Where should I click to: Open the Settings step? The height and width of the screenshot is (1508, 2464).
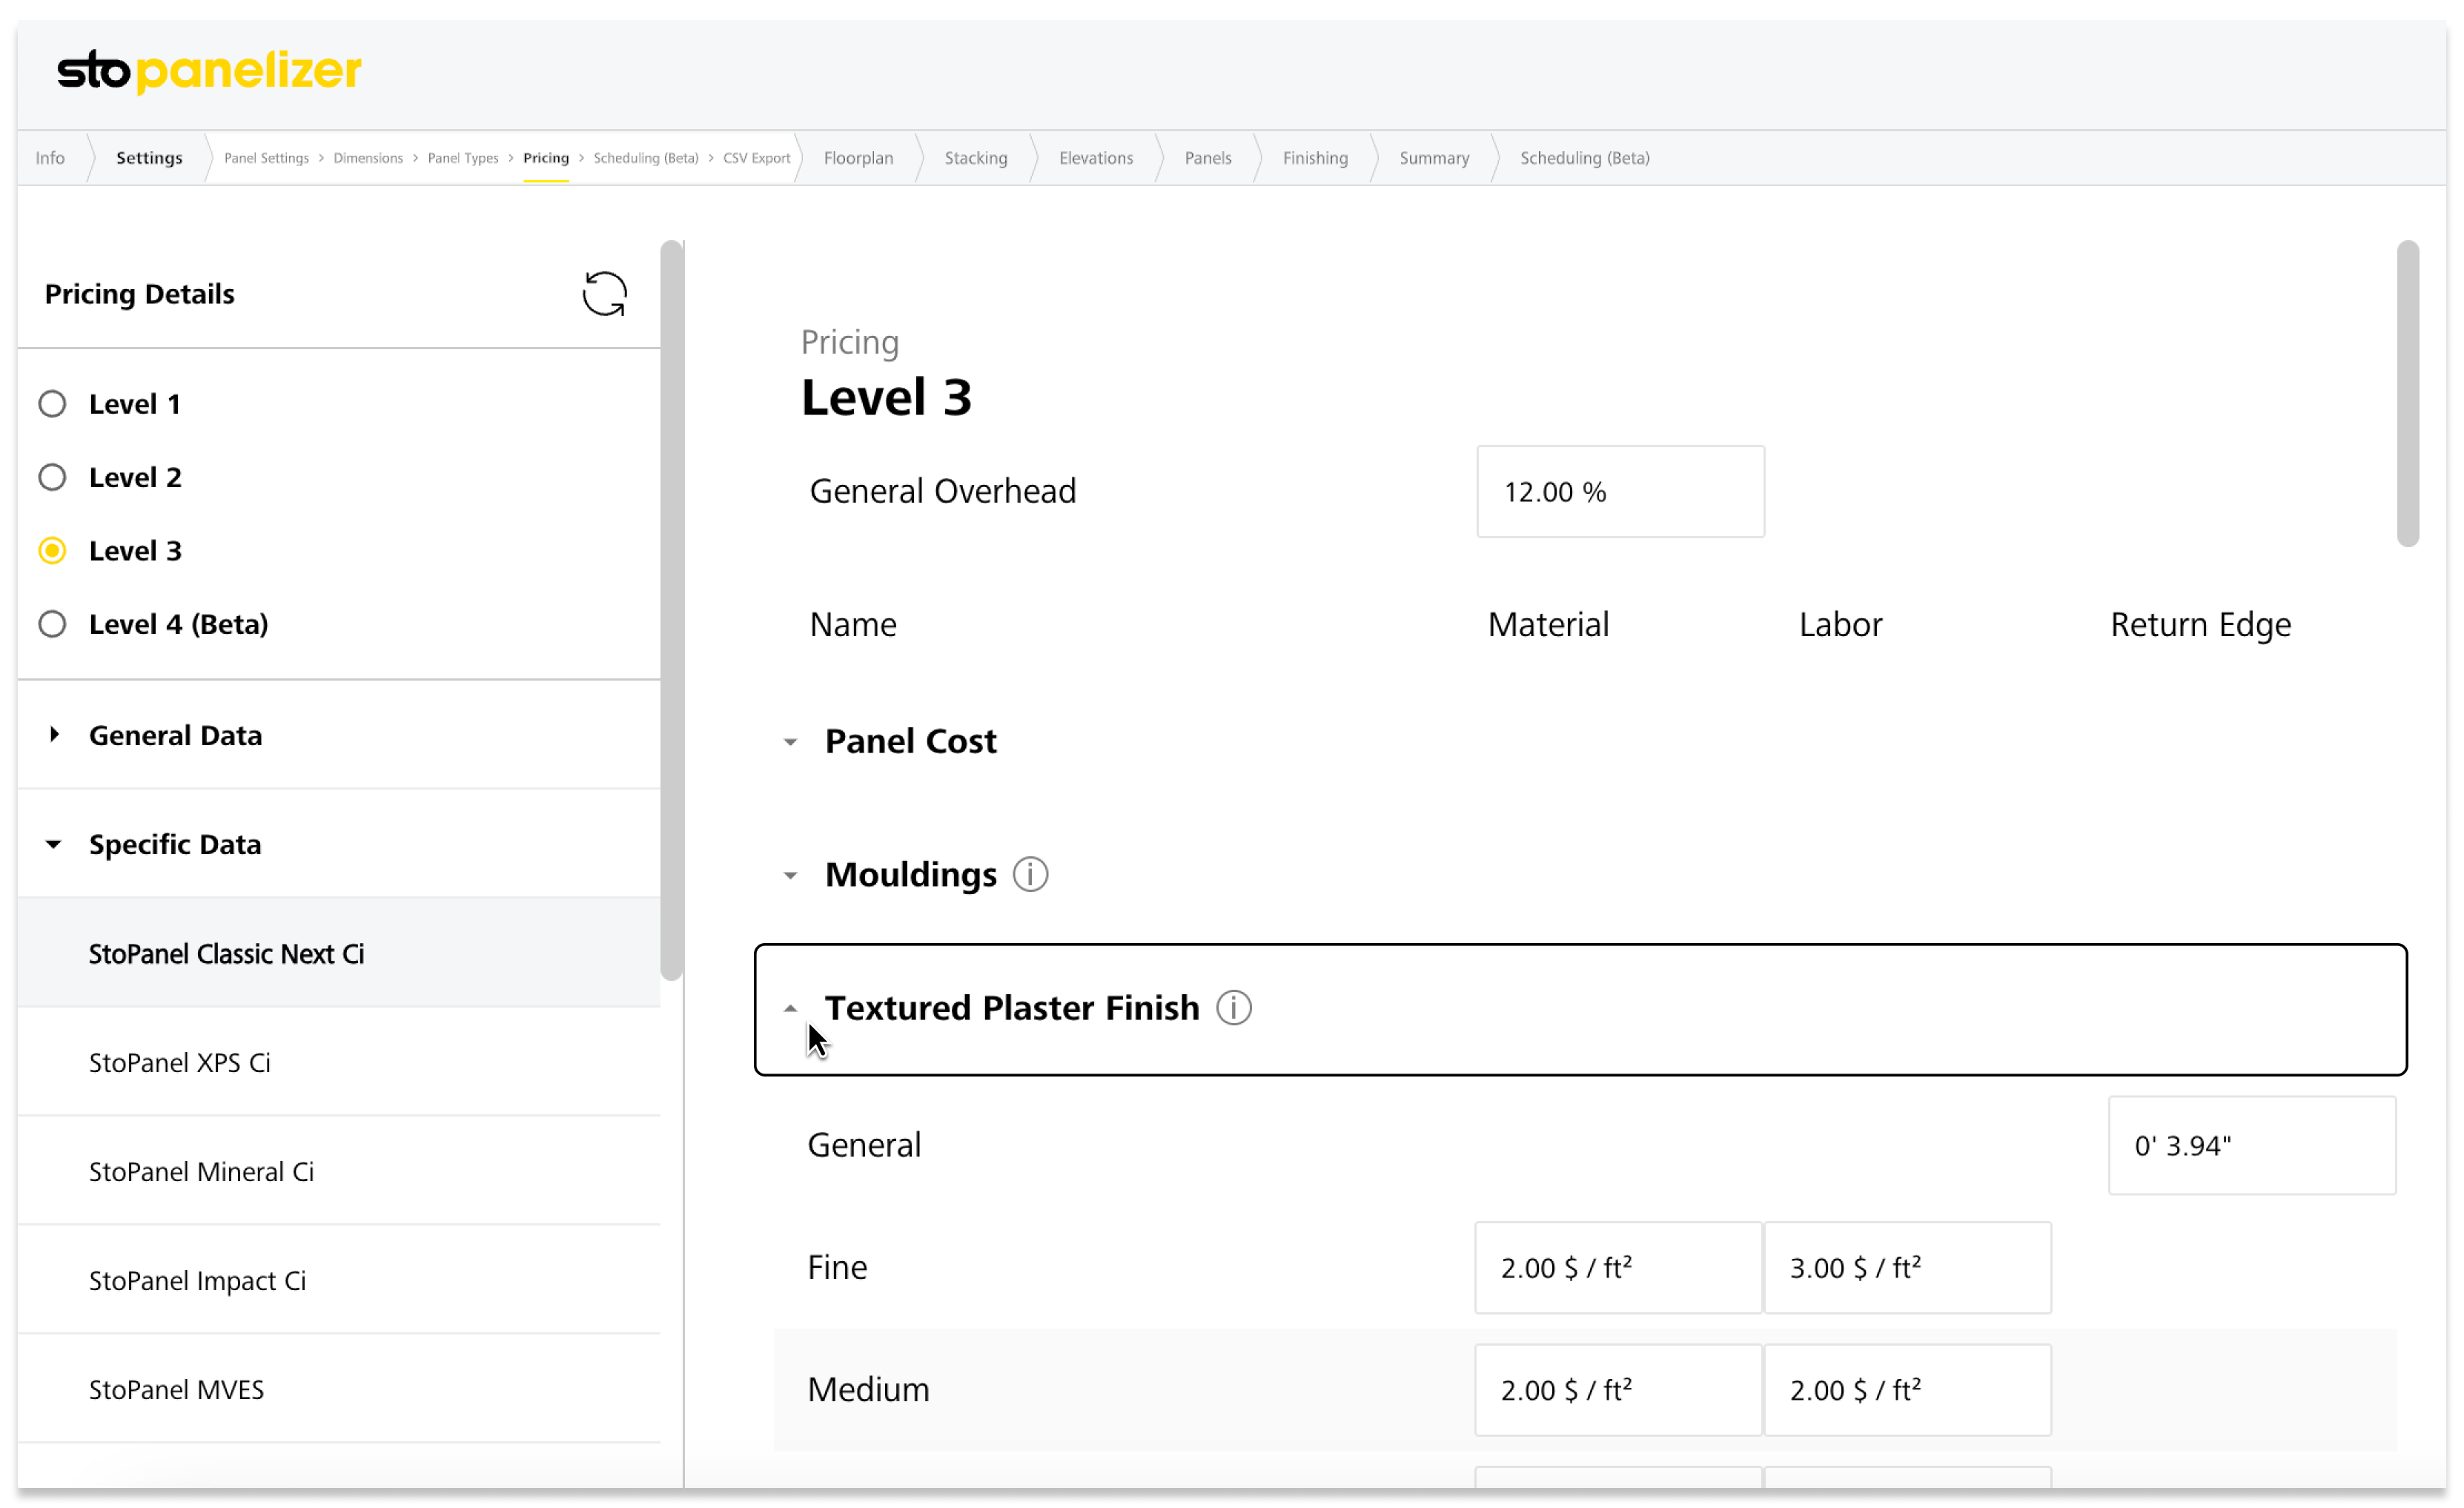tap(149, 158)
